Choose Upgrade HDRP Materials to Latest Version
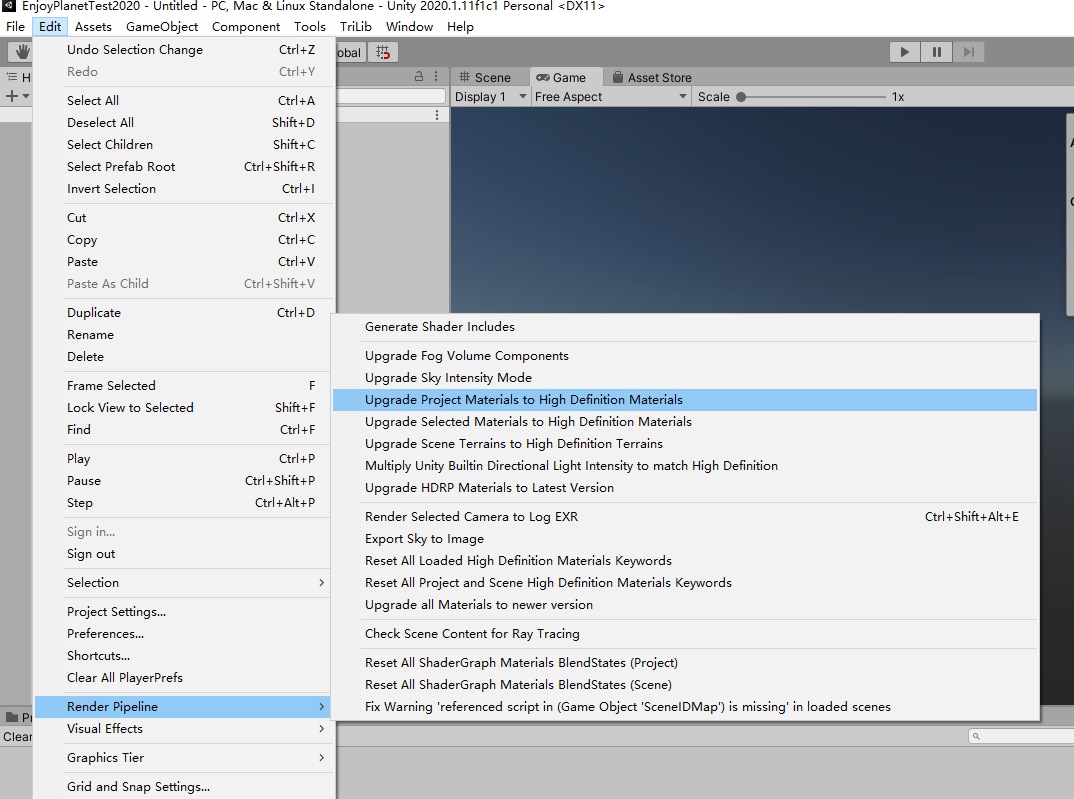Image resolution: width=1074 pixels, height=799 pixels. 685,487
